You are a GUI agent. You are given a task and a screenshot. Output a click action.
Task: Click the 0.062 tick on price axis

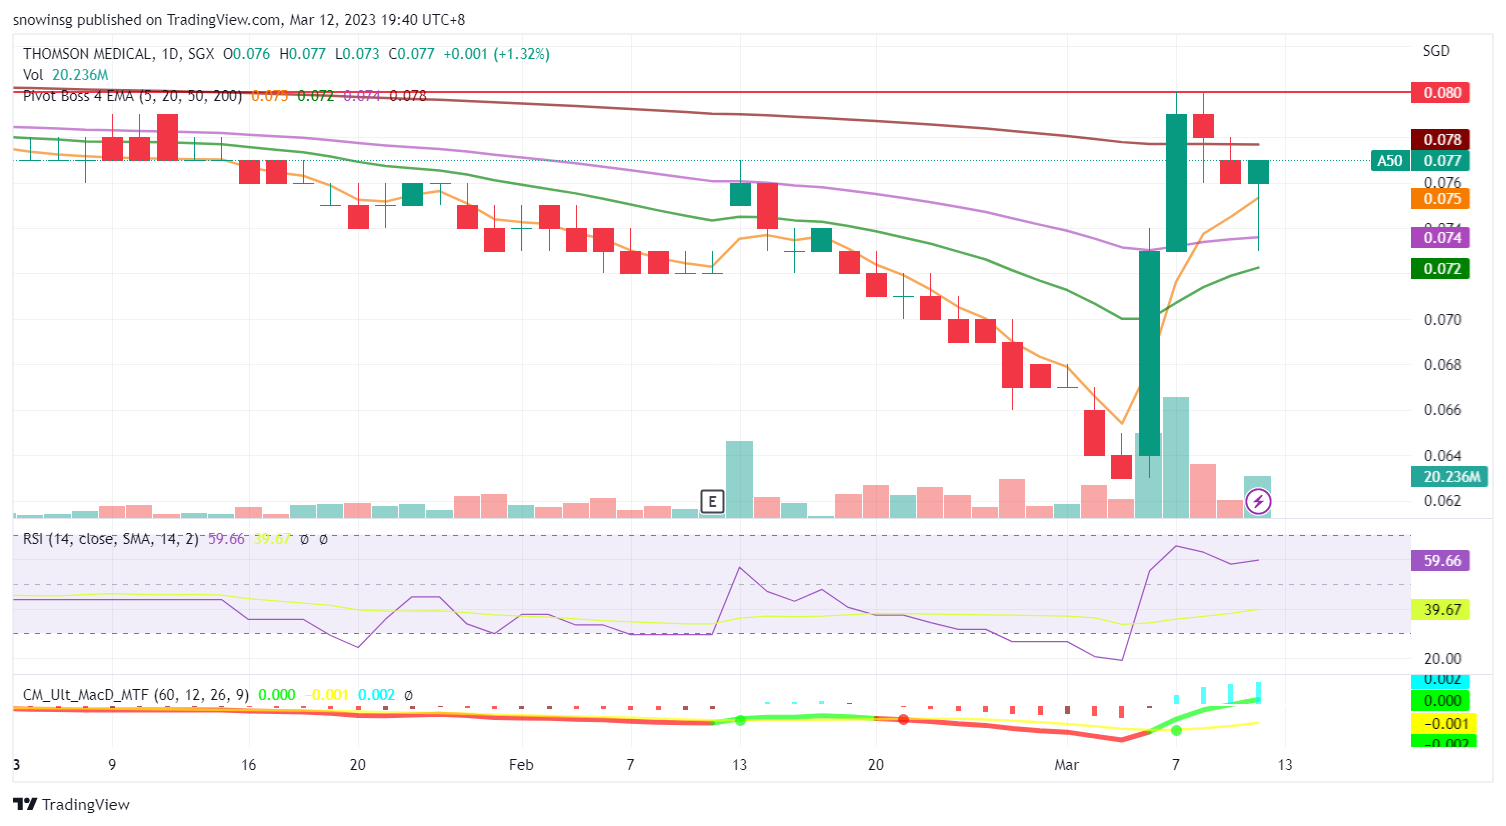click(1442, 500)
